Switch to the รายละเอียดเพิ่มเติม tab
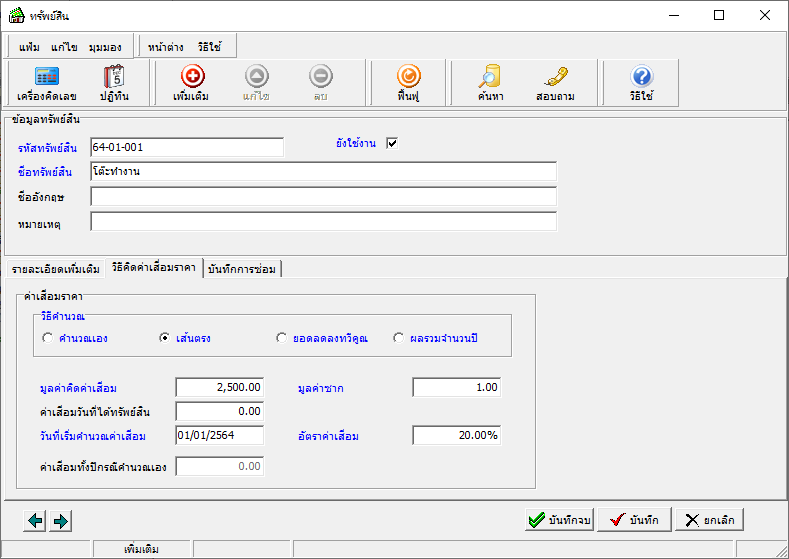This screenshot has width=789, height=559. pyautogui.click(x=55, y=269)
